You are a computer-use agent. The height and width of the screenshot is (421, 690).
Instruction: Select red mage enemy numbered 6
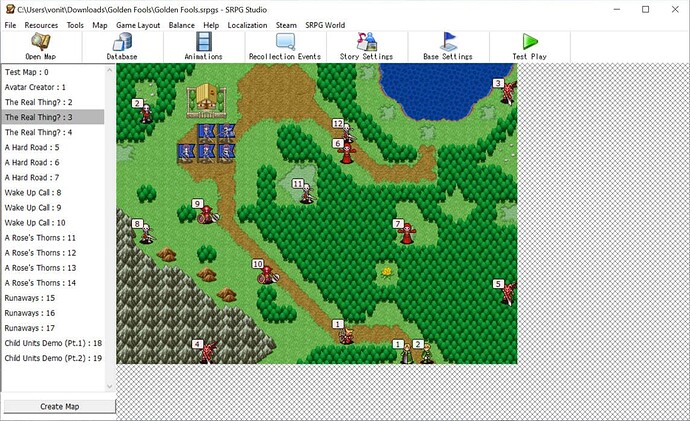(347, 153)
